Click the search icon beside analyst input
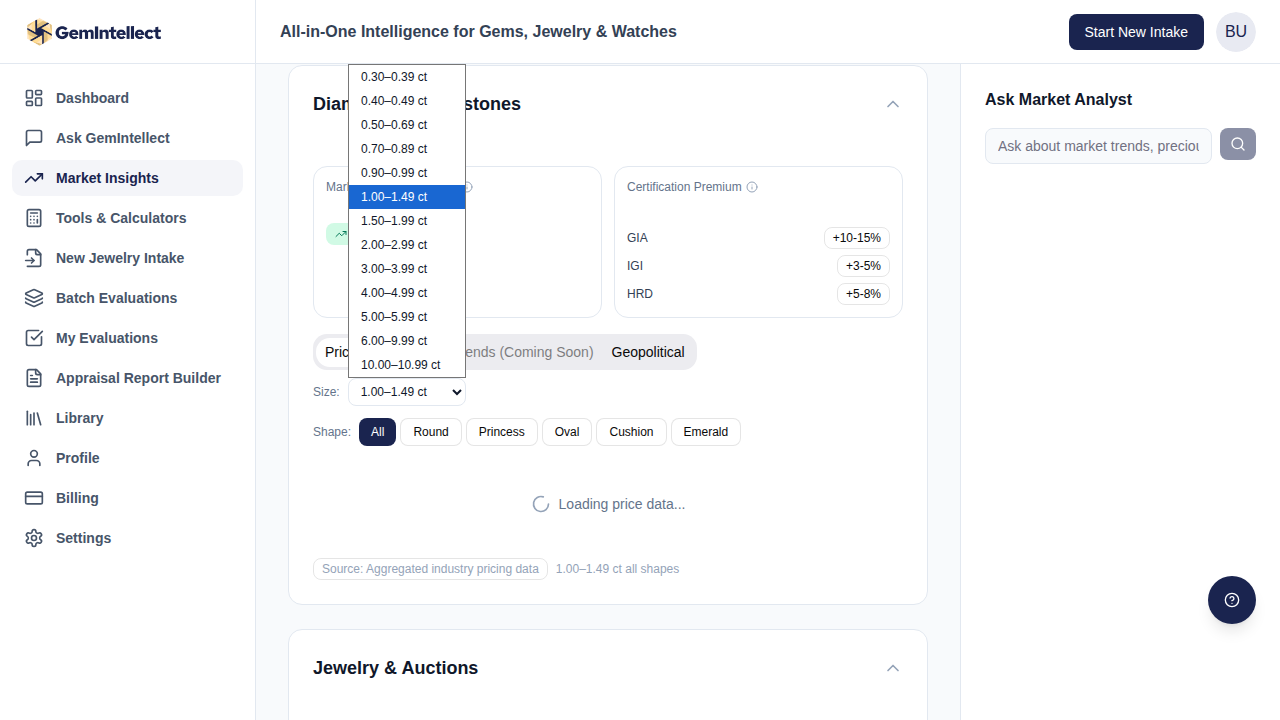The image size is (1280, 720). point(1238,145)
